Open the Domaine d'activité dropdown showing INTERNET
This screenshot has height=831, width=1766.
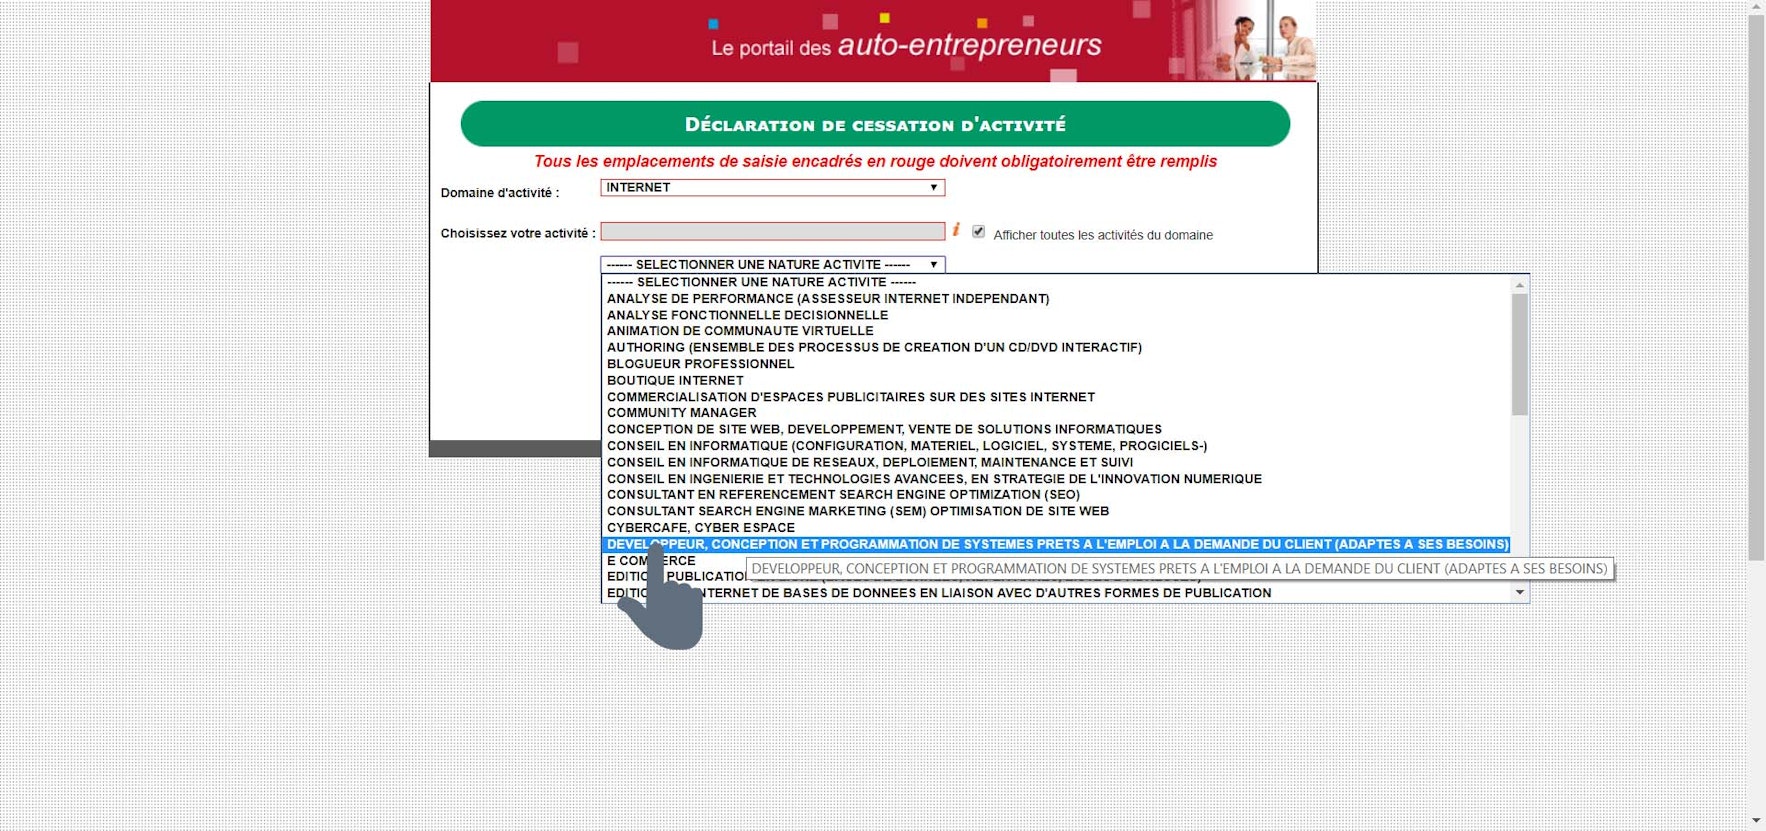point(772,188)
